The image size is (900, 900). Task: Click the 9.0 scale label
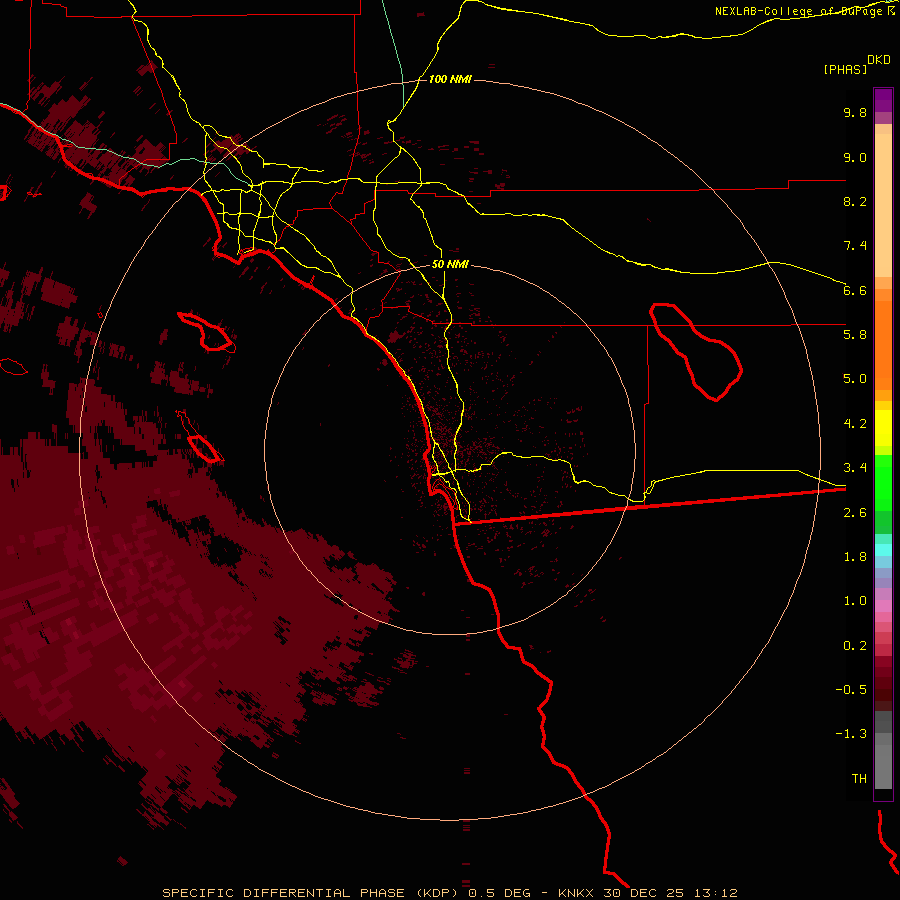tap(855, 157)
